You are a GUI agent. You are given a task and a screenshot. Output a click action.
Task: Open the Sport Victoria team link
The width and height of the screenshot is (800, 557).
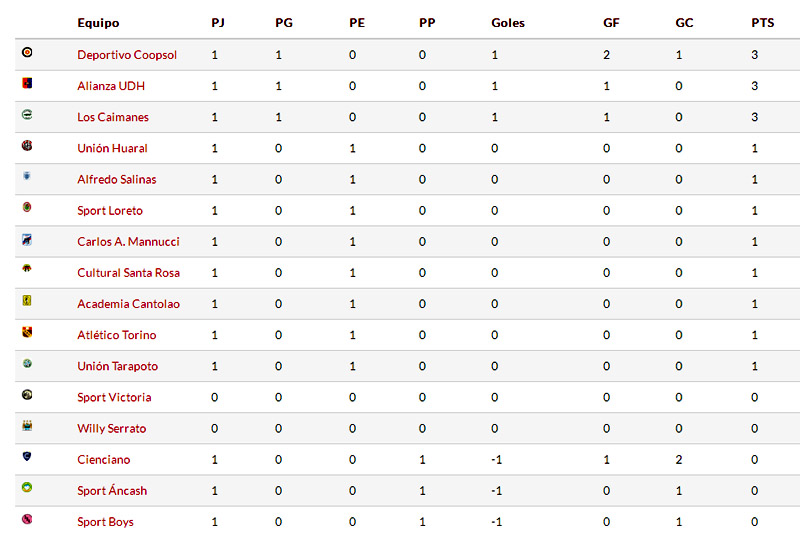(114, 397)
